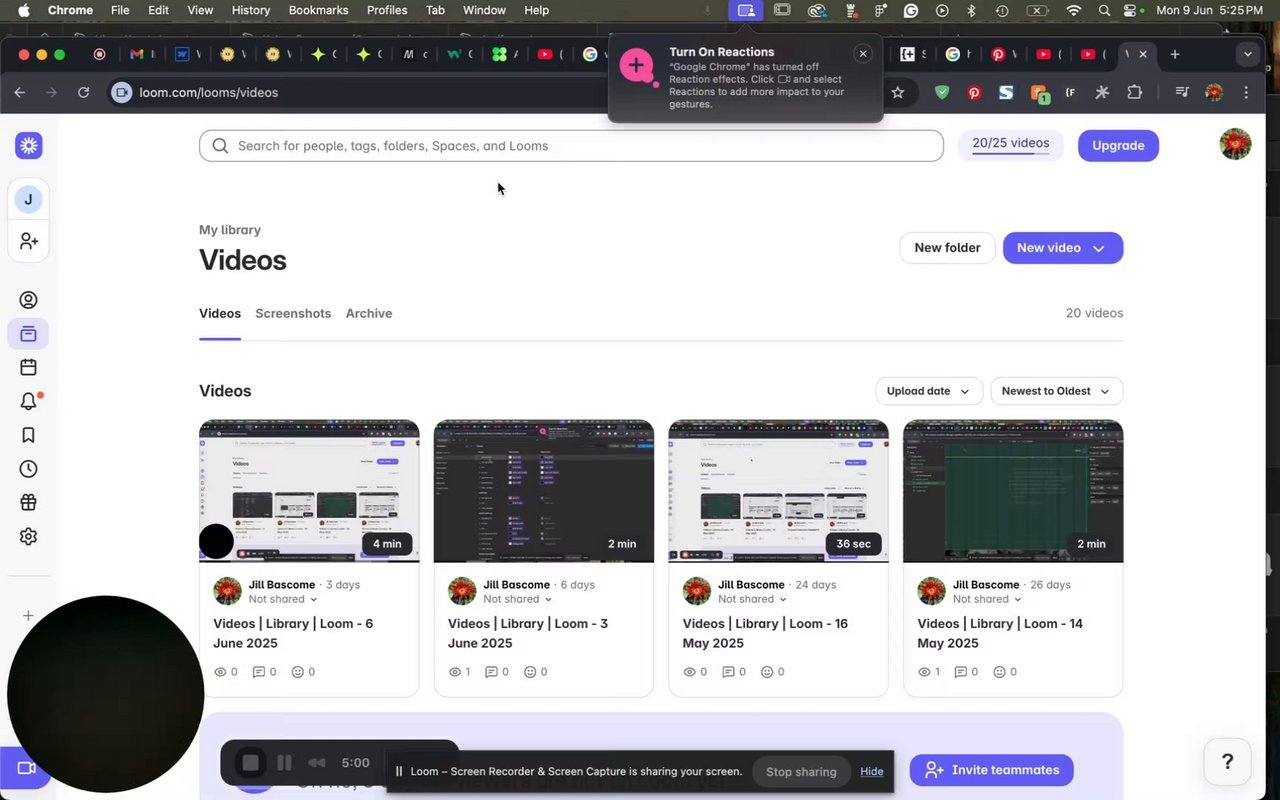Switch to the Screenshots tab
Viewport: 1280px width, 800px height.
coord(293,313)
